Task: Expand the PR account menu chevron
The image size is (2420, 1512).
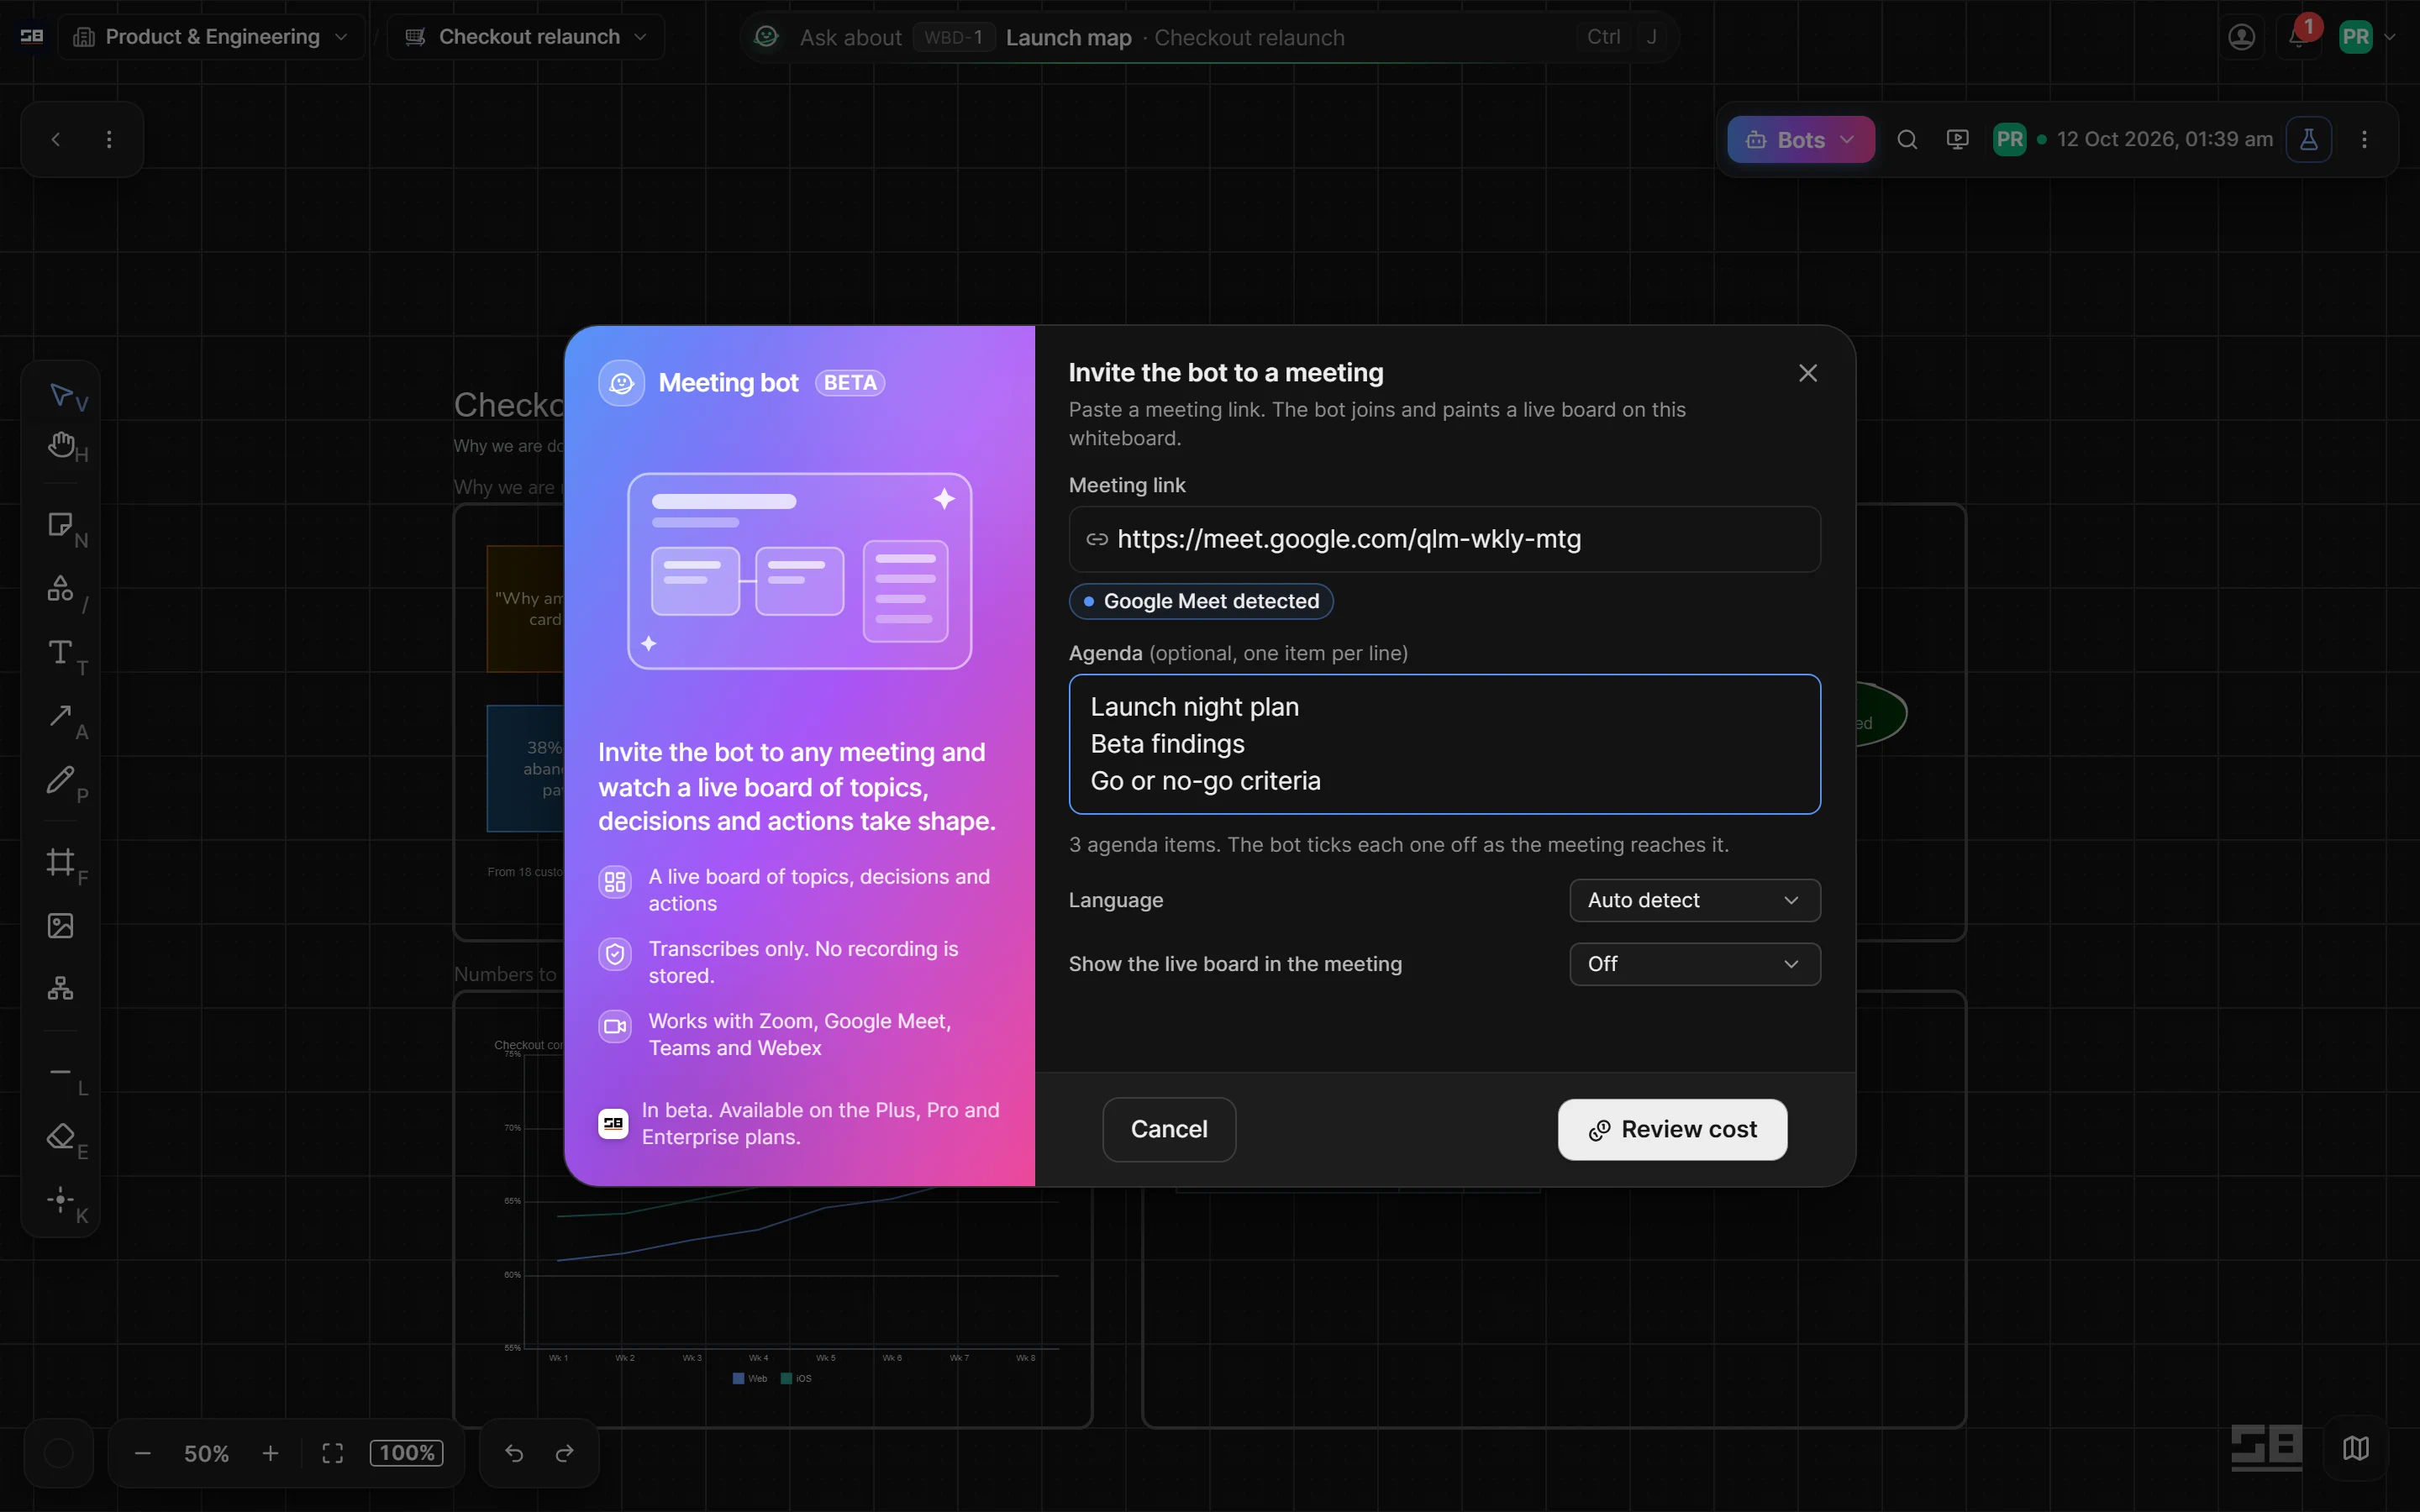Action: point(2390,38)
